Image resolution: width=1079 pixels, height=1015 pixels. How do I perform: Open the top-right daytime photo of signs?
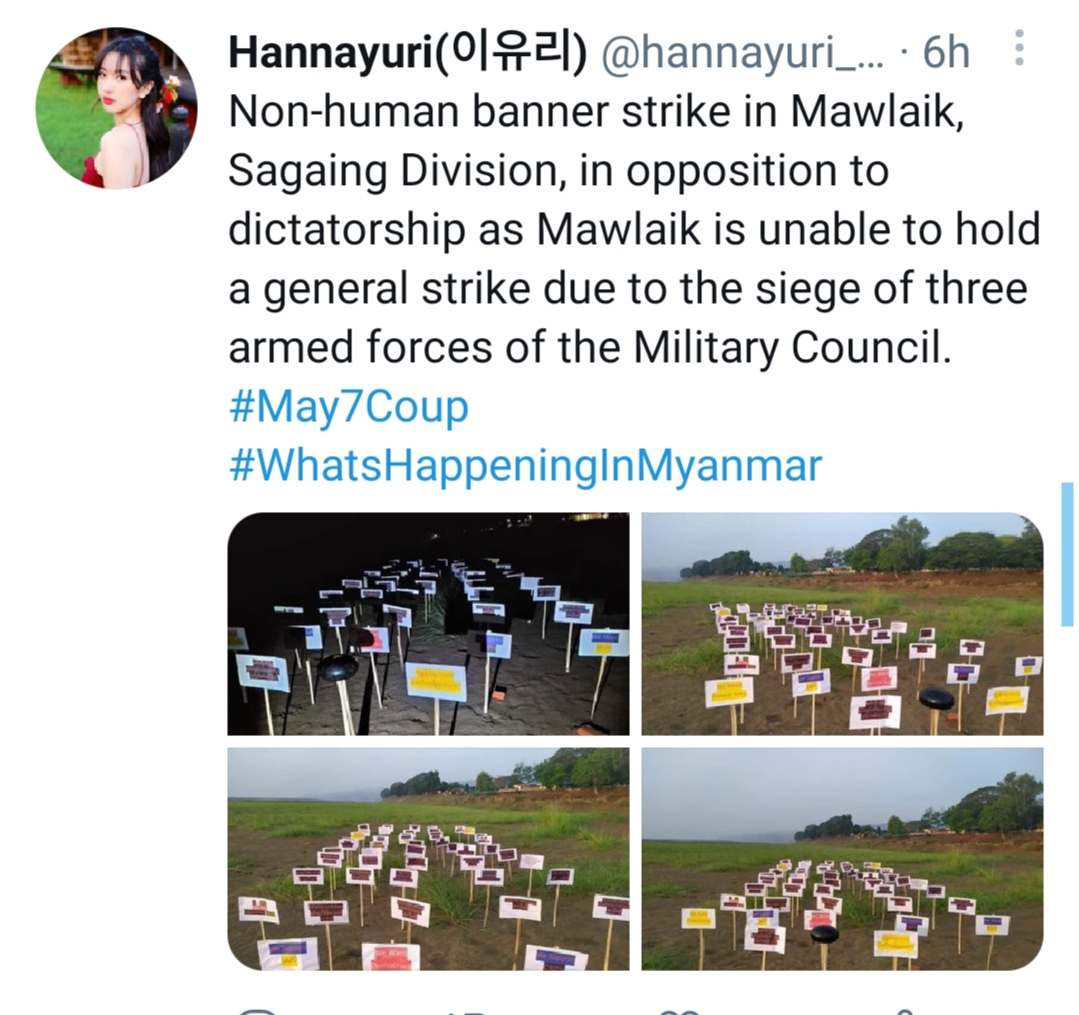coord(842,623)
